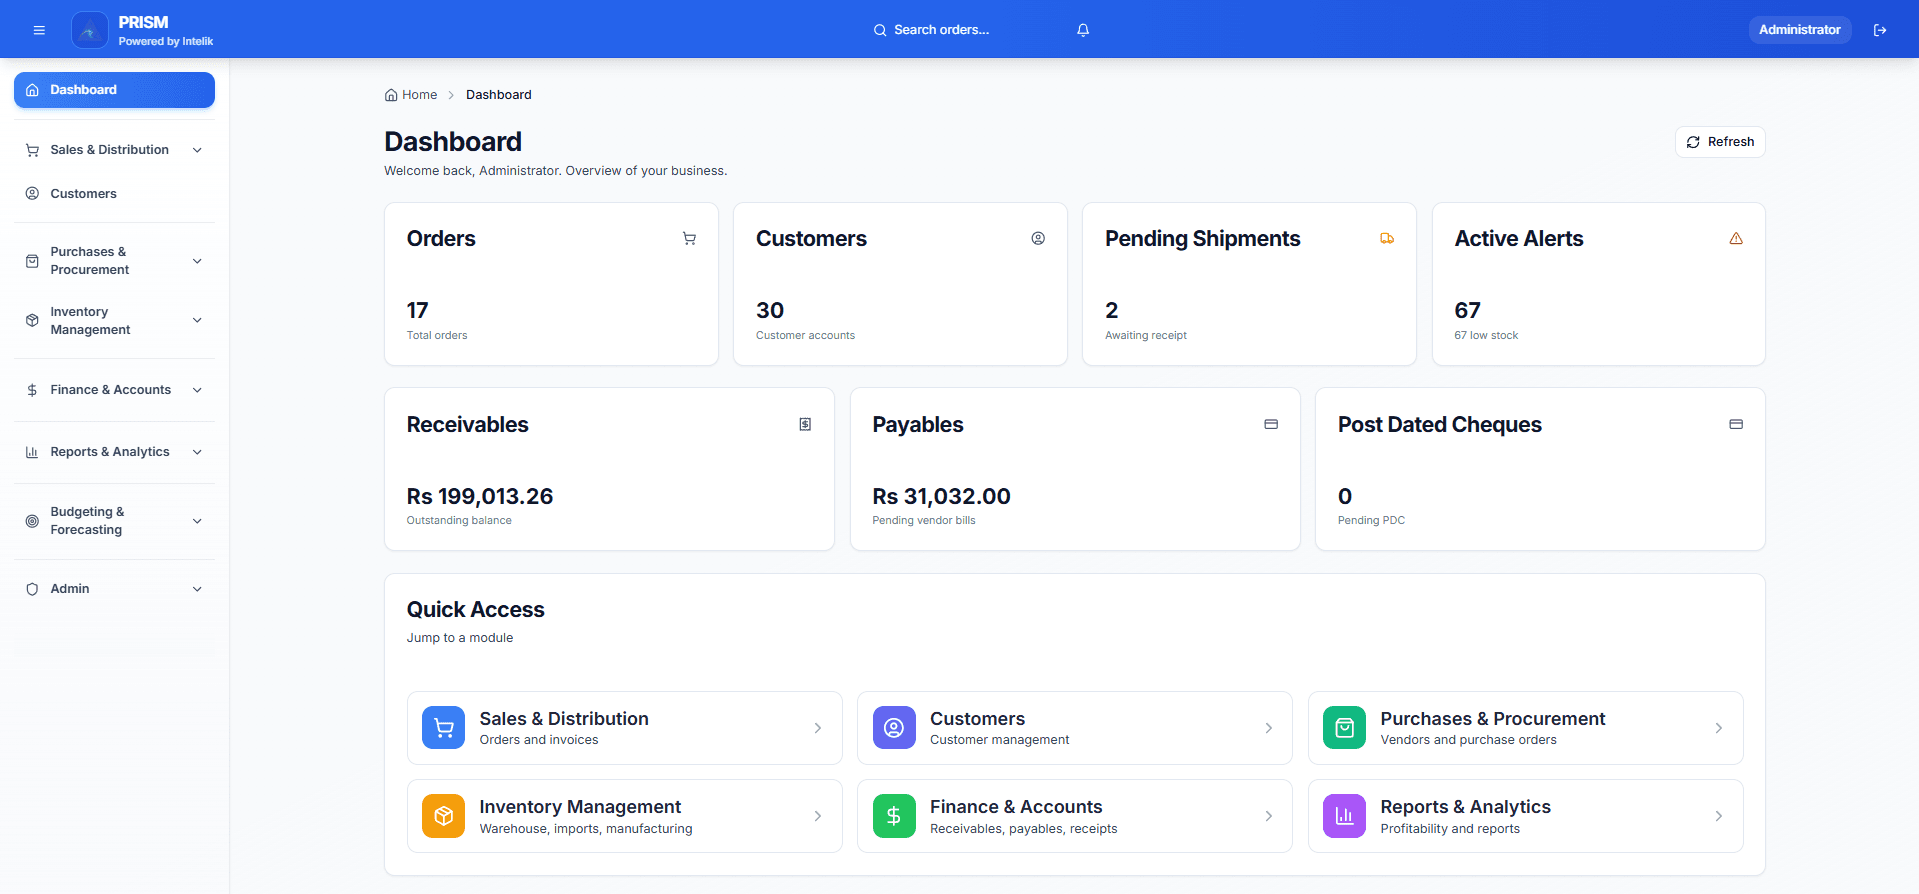Open the notifications bell
The width and height of the screenshot is (1919, 894).
(x=1082, y=30)
